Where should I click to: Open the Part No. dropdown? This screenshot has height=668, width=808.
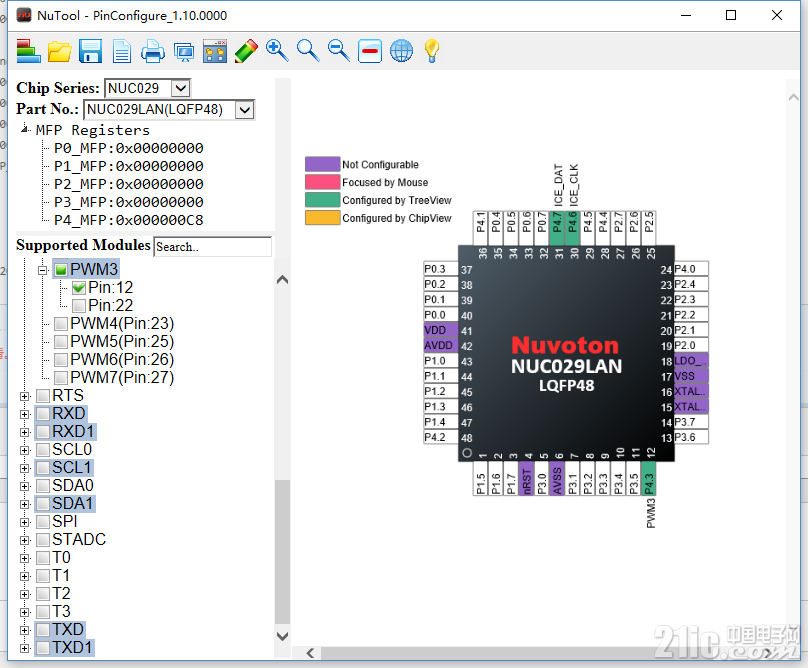(245, 110)
